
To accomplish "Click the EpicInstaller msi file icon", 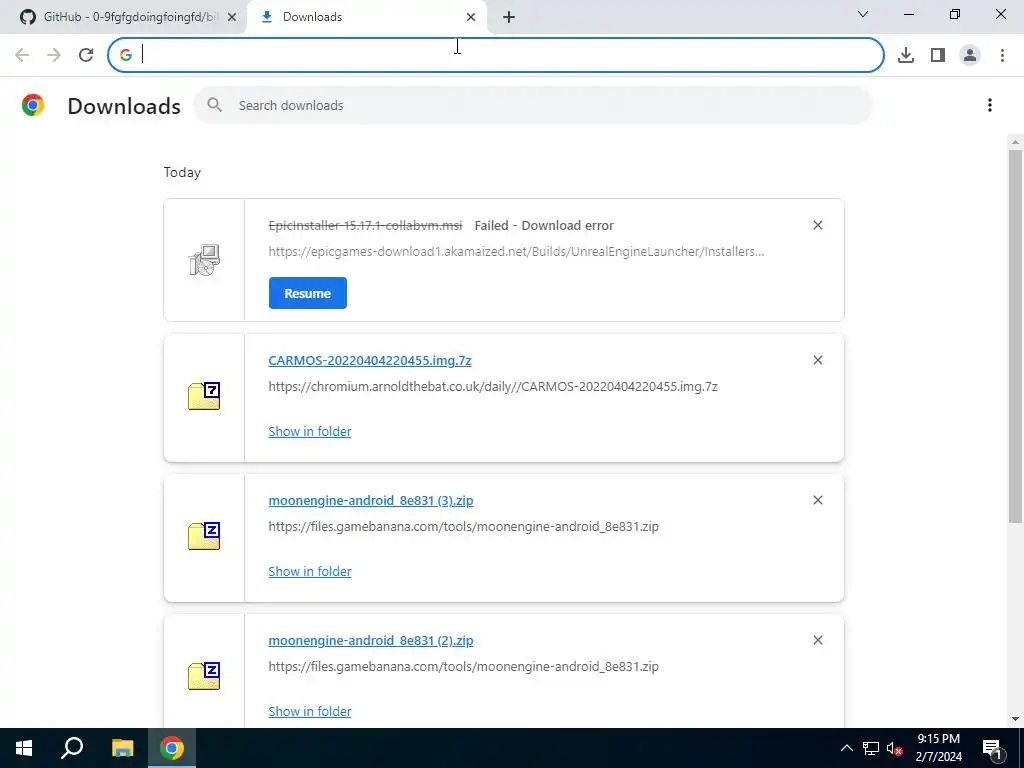I will (204, 260).
